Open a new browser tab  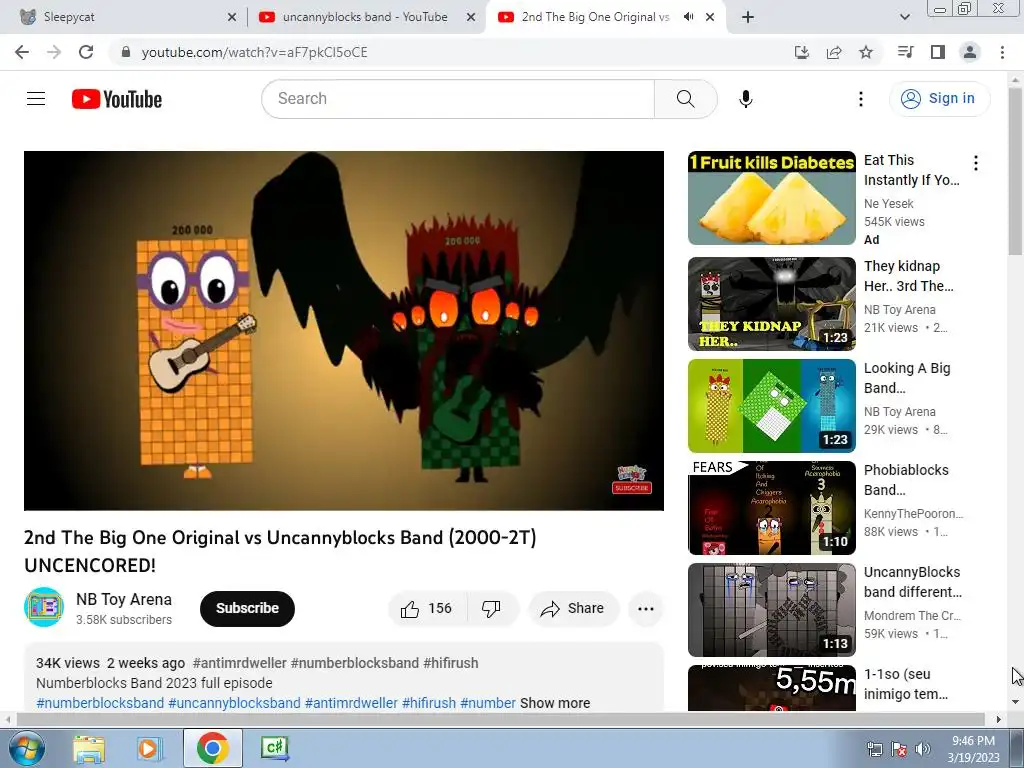pyautogui.click(x=748, y=17)
